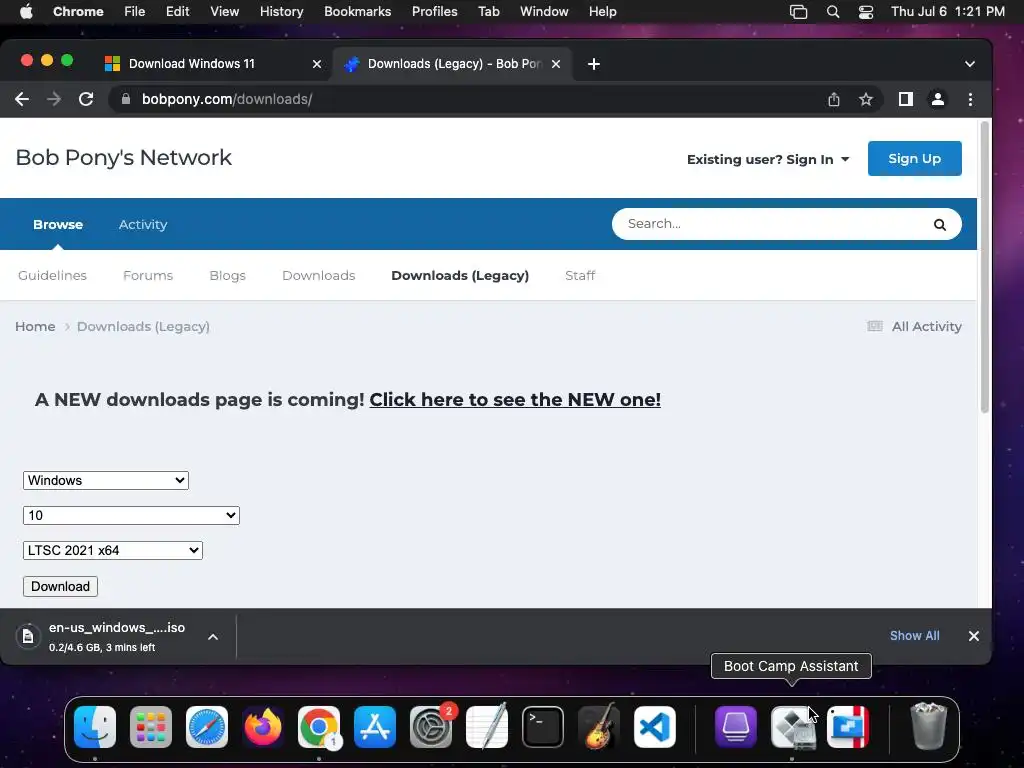1024x768 pixels.
Task: Open Control Center in menu bar
Action: (866, 12)
